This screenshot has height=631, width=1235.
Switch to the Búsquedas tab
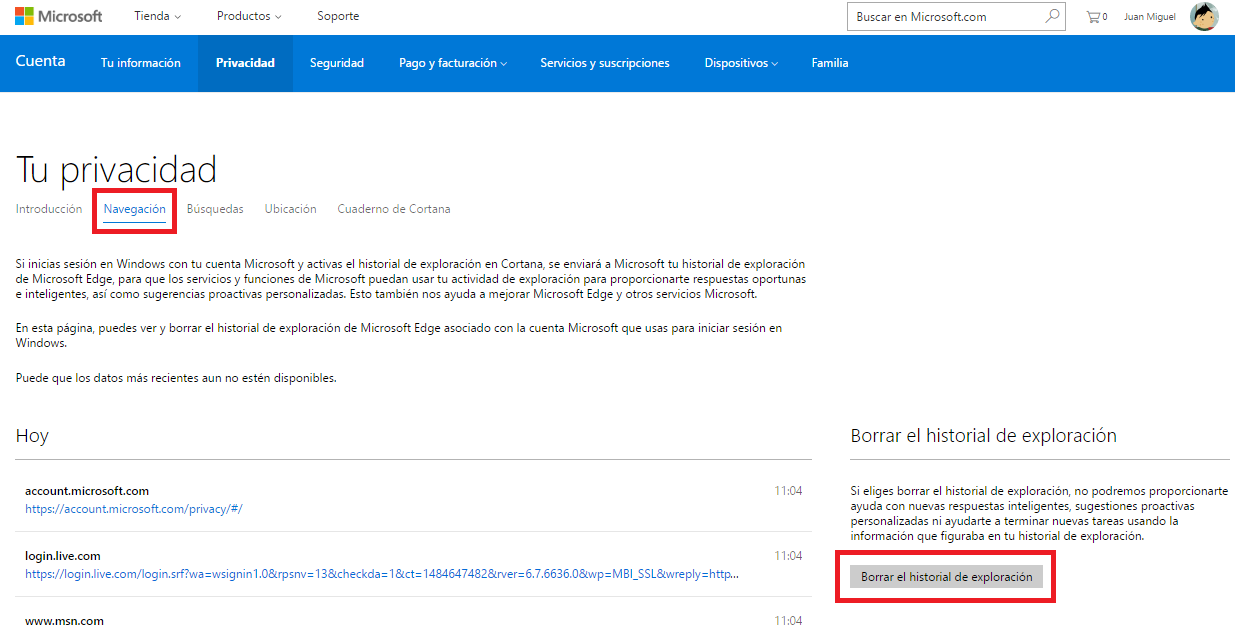tap(215, 209)
